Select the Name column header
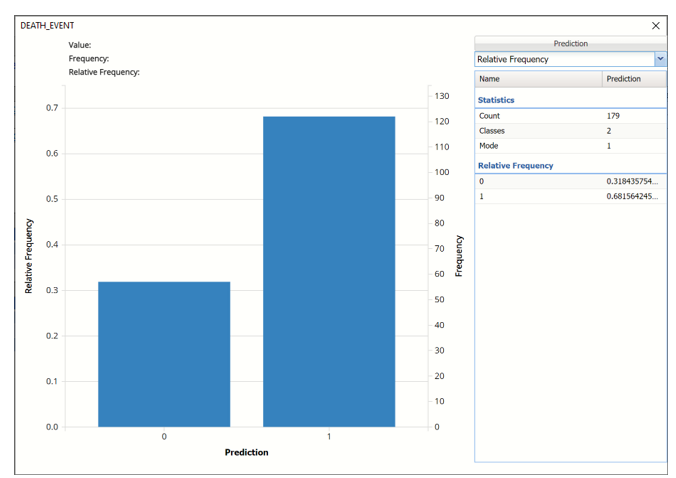 pos(538,79)
